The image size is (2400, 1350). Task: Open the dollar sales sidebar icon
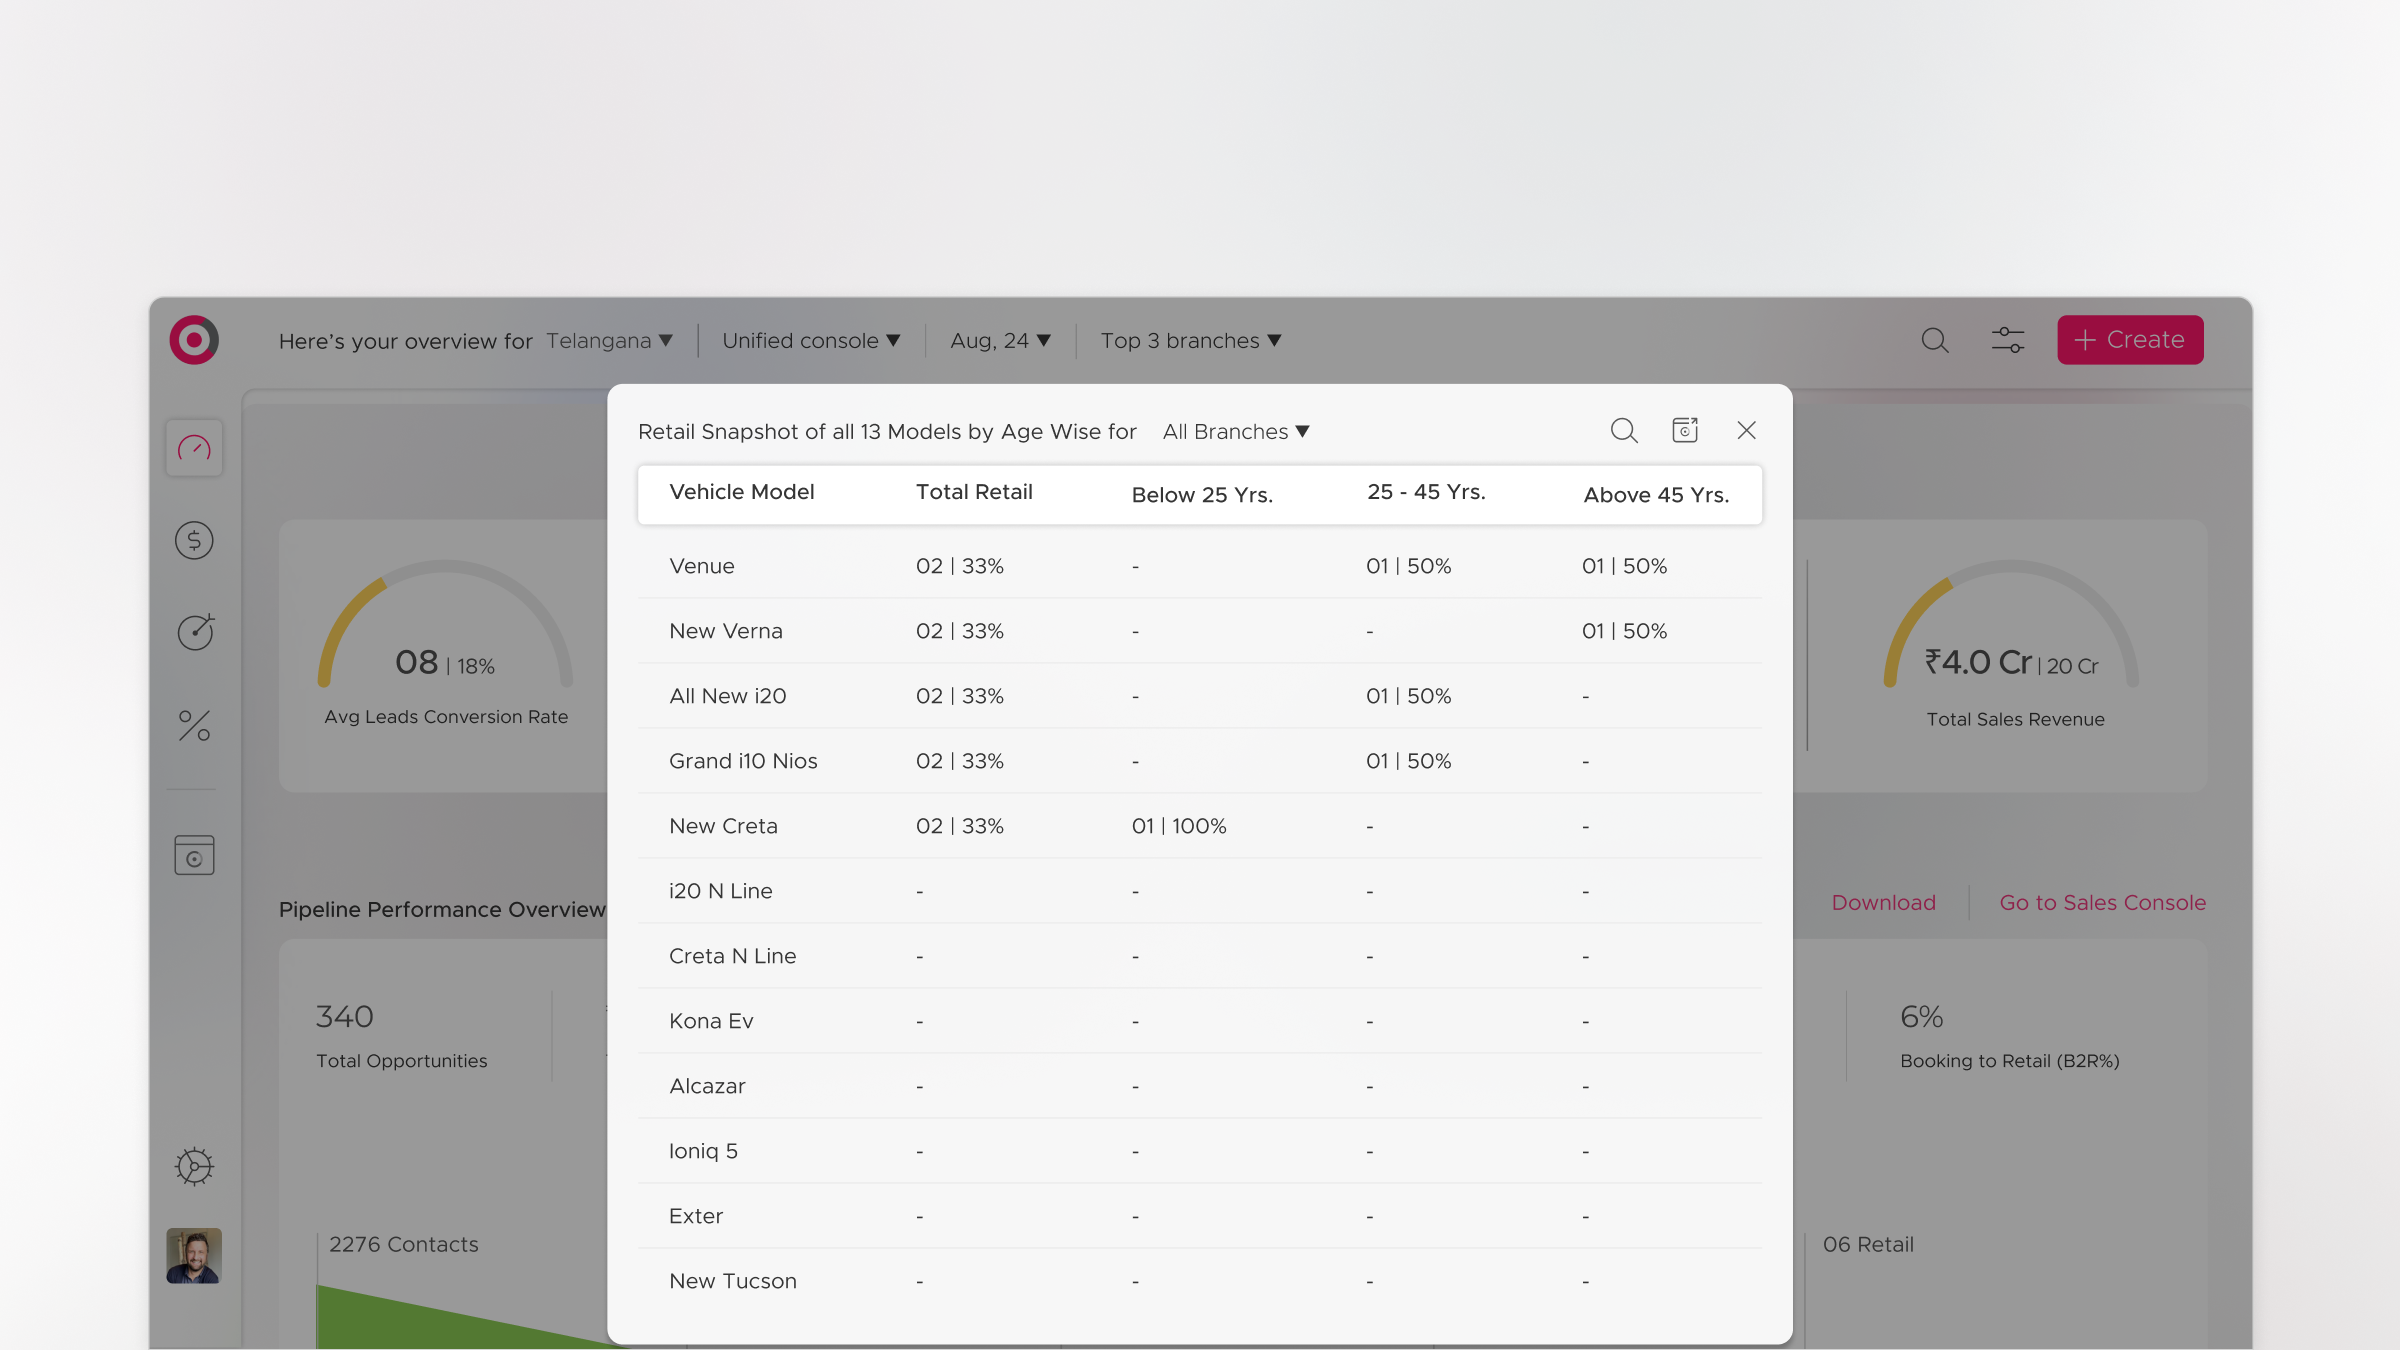(194, 540)
